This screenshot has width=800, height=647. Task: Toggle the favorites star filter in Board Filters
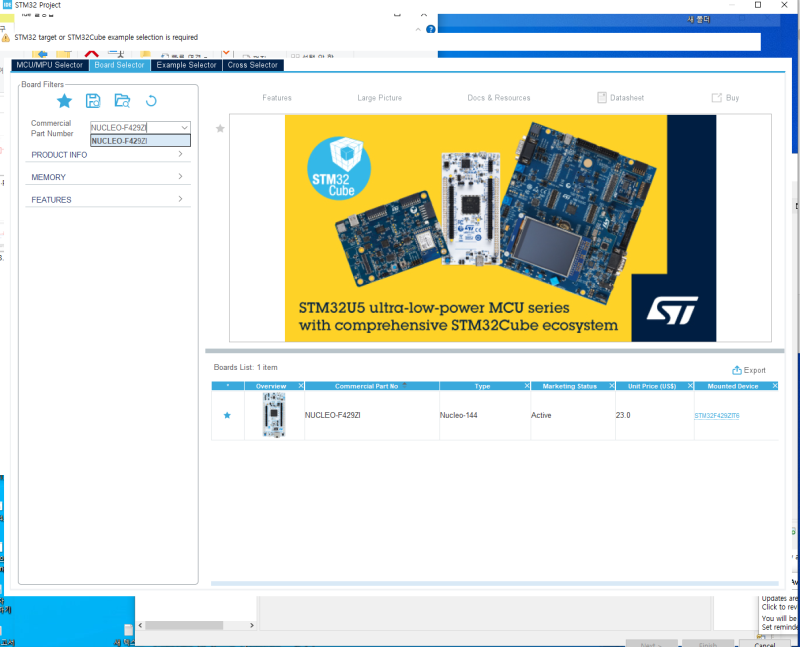(x=64, y=101)
